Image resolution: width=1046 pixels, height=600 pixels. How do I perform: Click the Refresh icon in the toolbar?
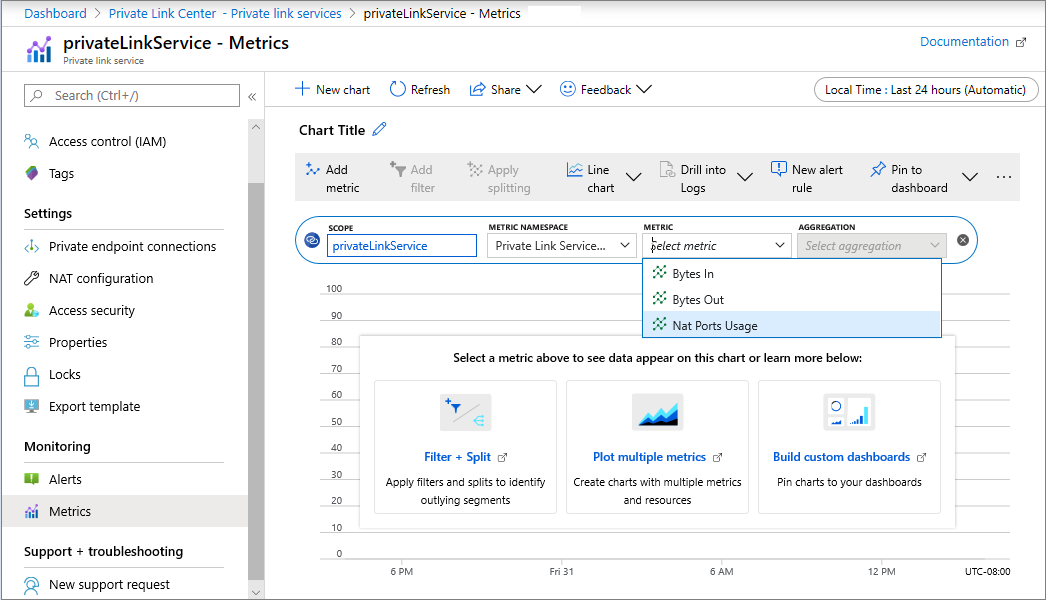(x=397, y=89)
